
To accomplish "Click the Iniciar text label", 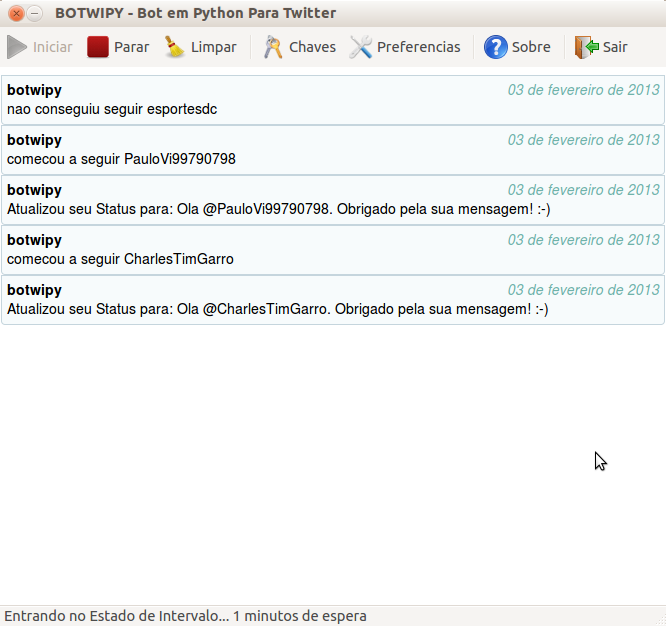I will [53, 47].
